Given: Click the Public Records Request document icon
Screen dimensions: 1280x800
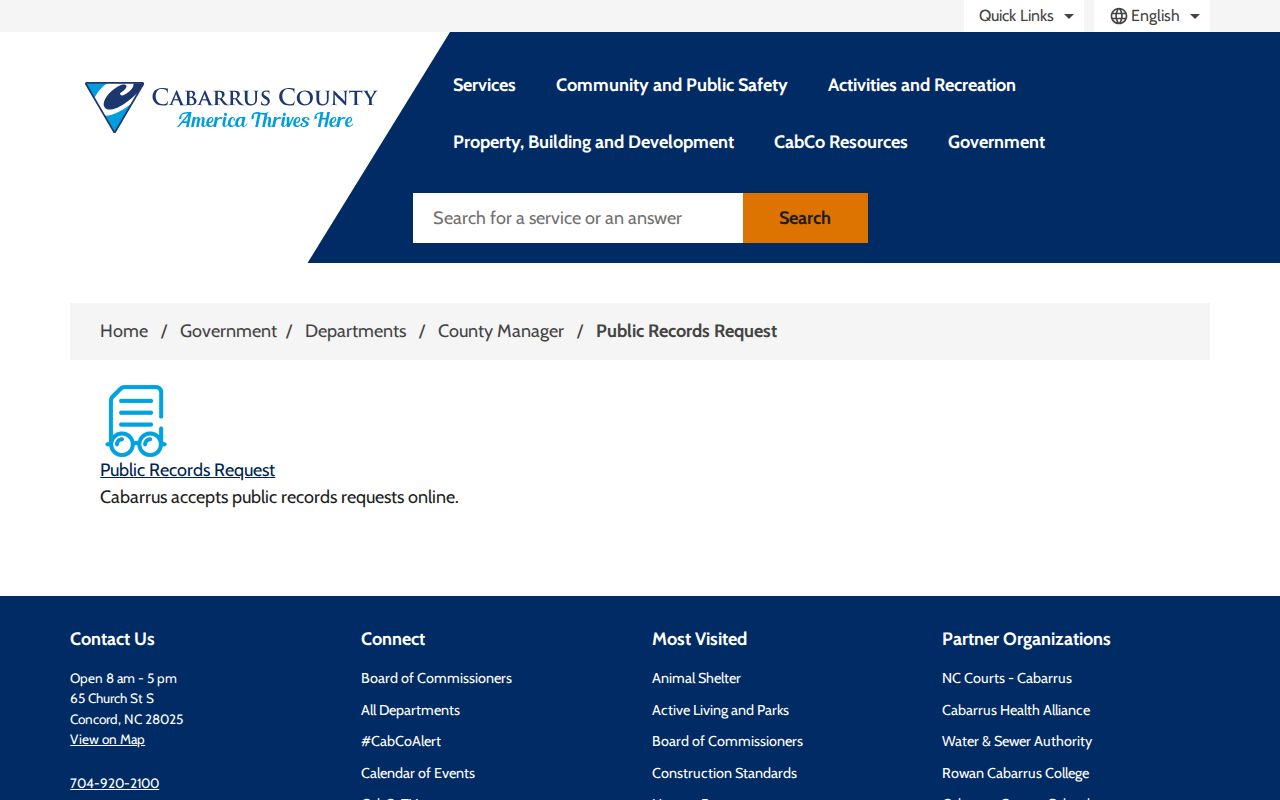Looking at the screenshot, I should 136,421.
